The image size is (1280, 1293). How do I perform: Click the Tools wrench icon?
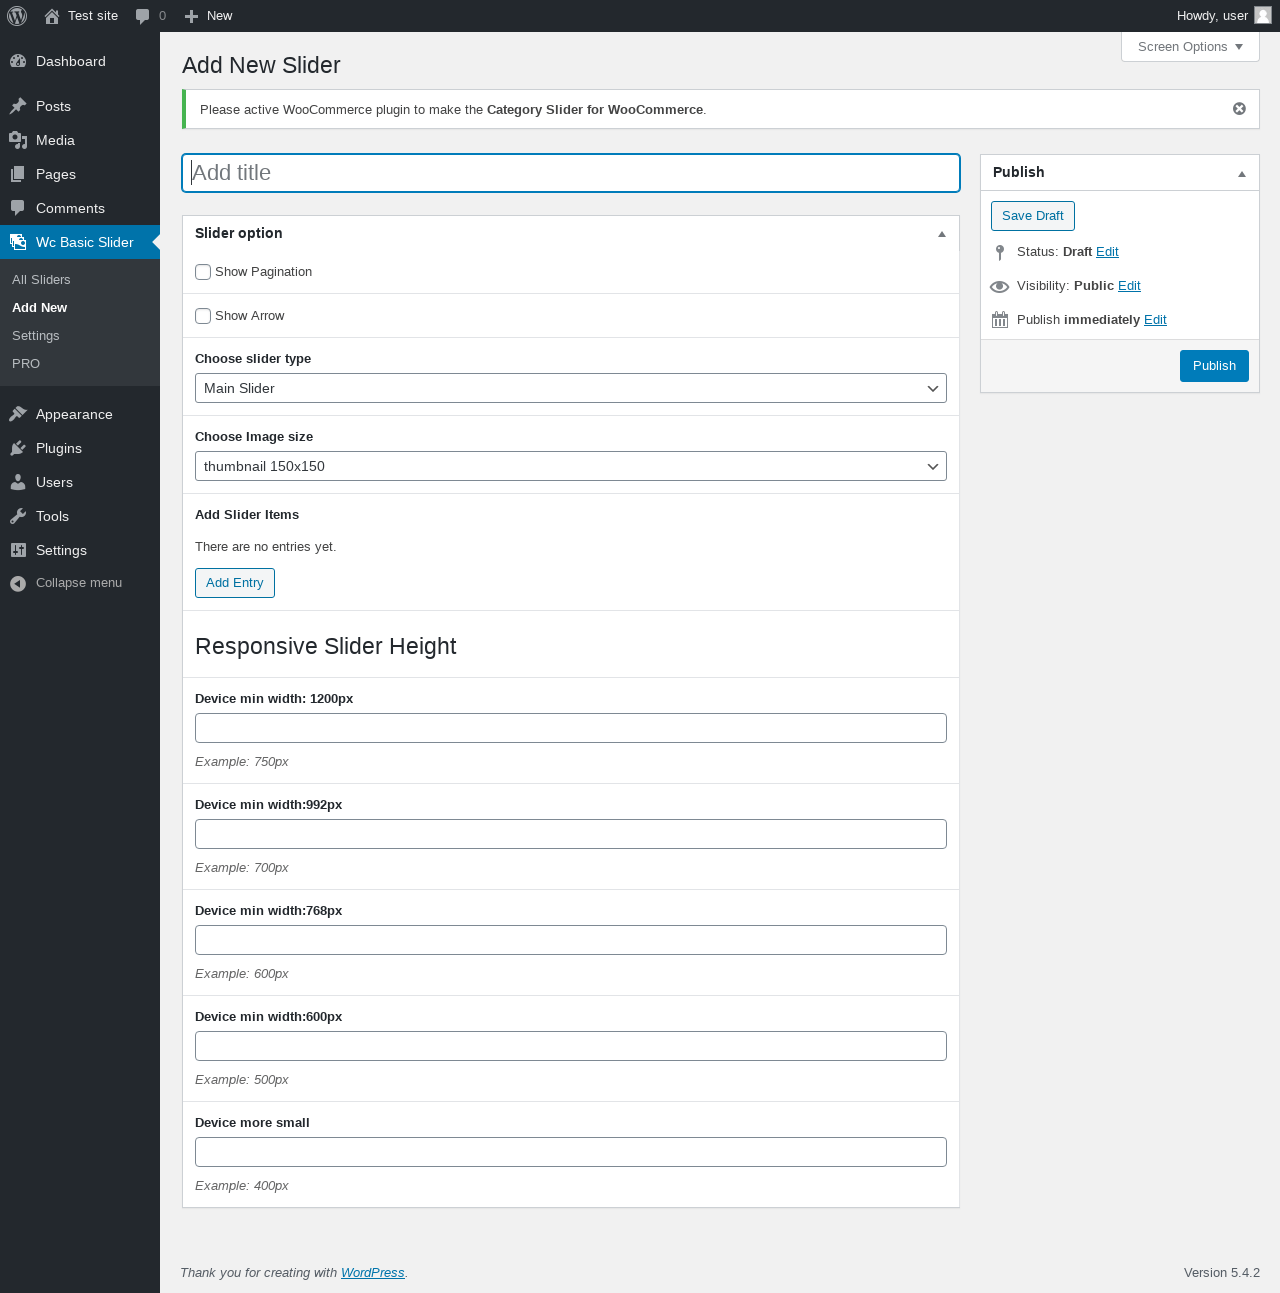coord(18,516)
